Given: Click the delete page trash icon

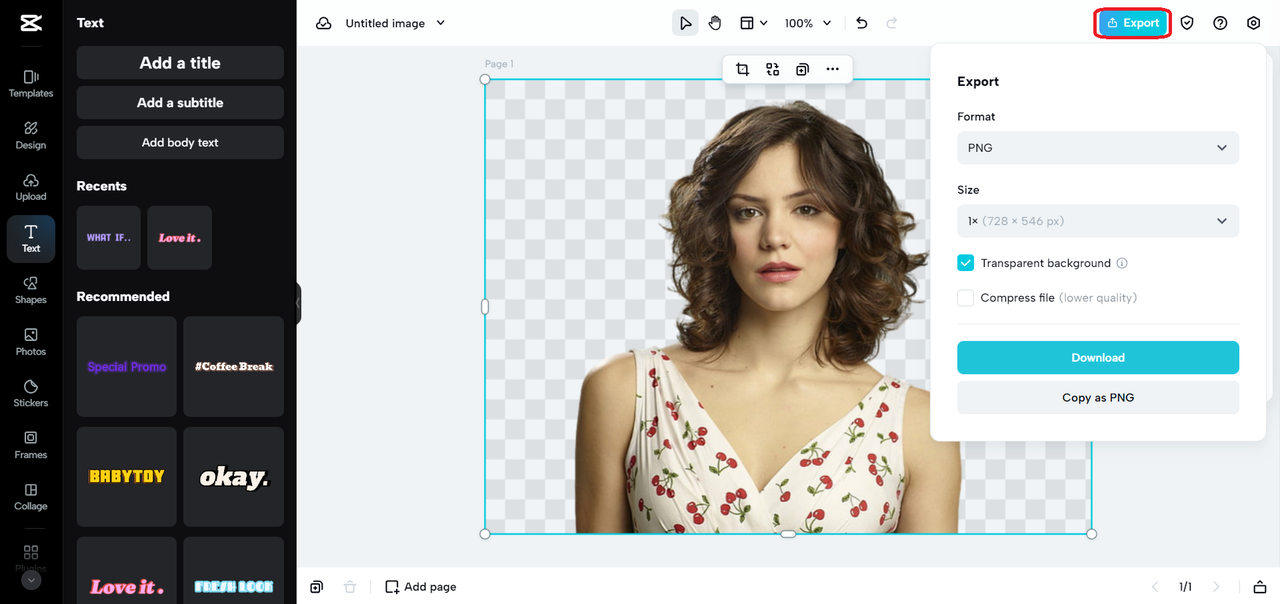Looking at the screenshot, I should click(x=350, y=587).
